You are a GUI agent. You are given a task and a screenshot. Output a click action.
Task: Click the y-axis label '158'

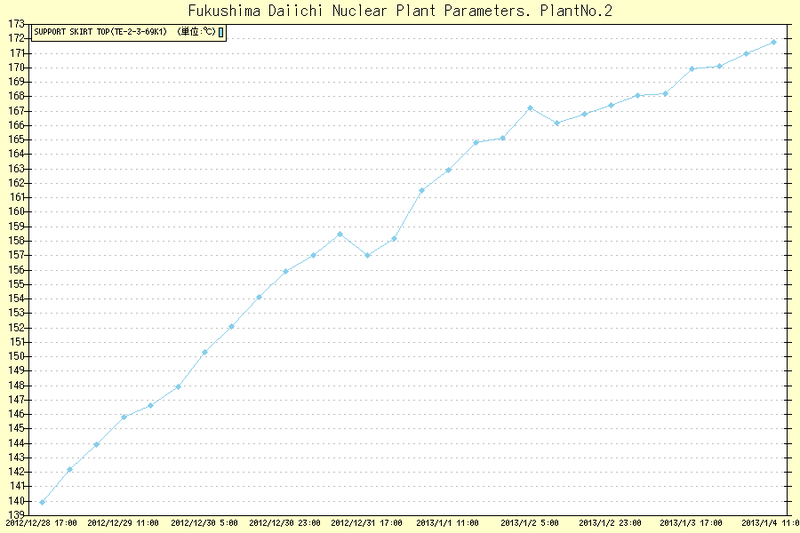click(16, 241)
